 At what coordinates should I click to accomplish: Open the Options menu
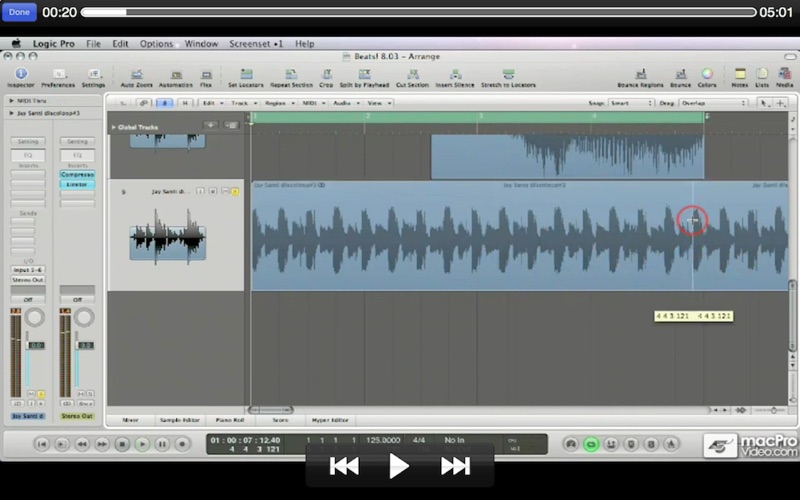coord(156,44)
